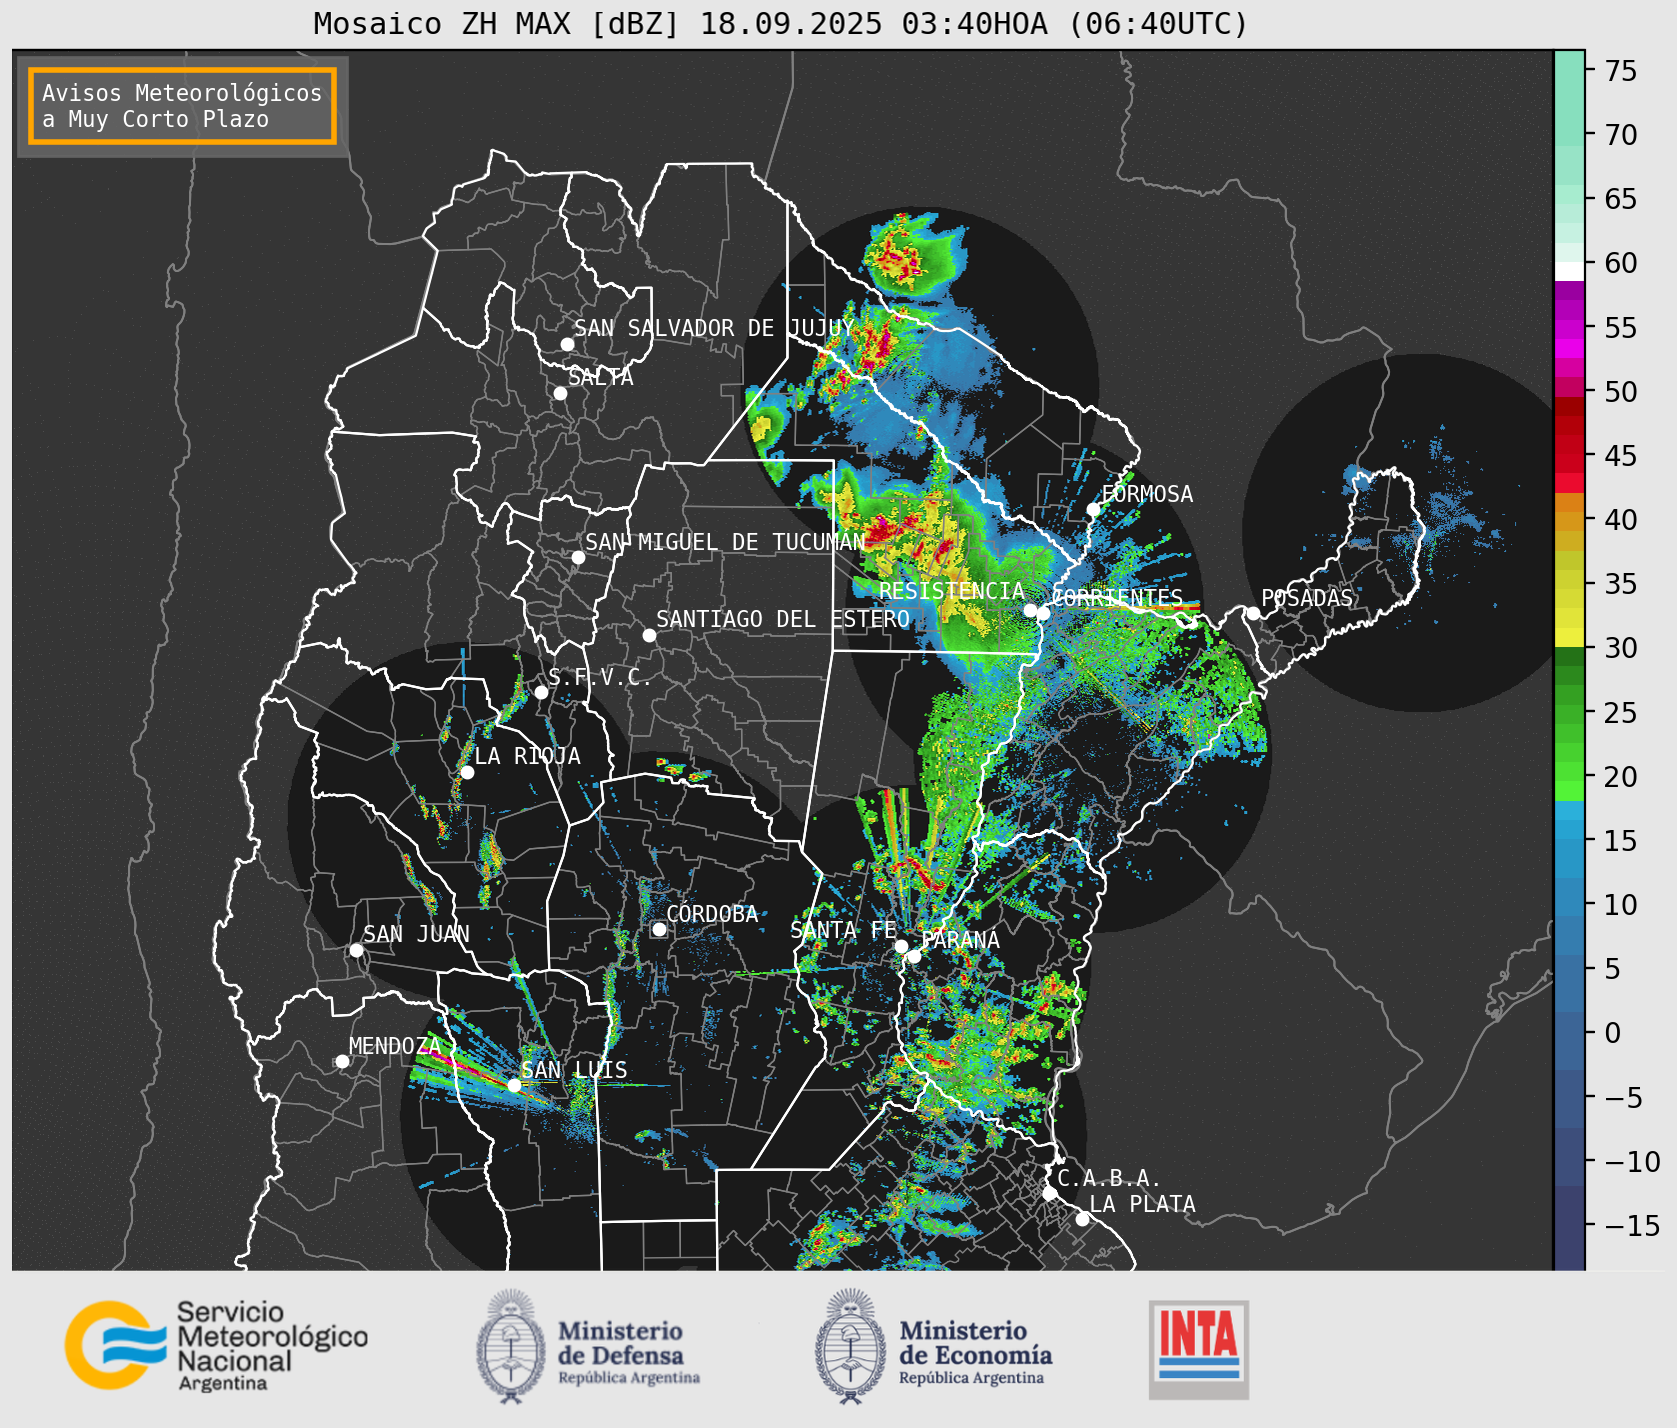Click the S.F.V.C. map label
The height and width of the screenshot is (1428, 1677).
click(x=600, y=678)
